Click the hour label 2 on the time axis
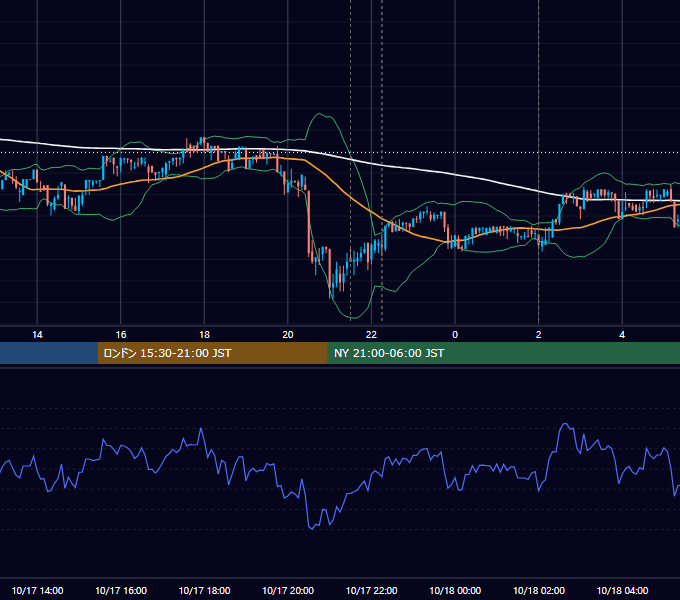The image size is (680, 600). 539,335
